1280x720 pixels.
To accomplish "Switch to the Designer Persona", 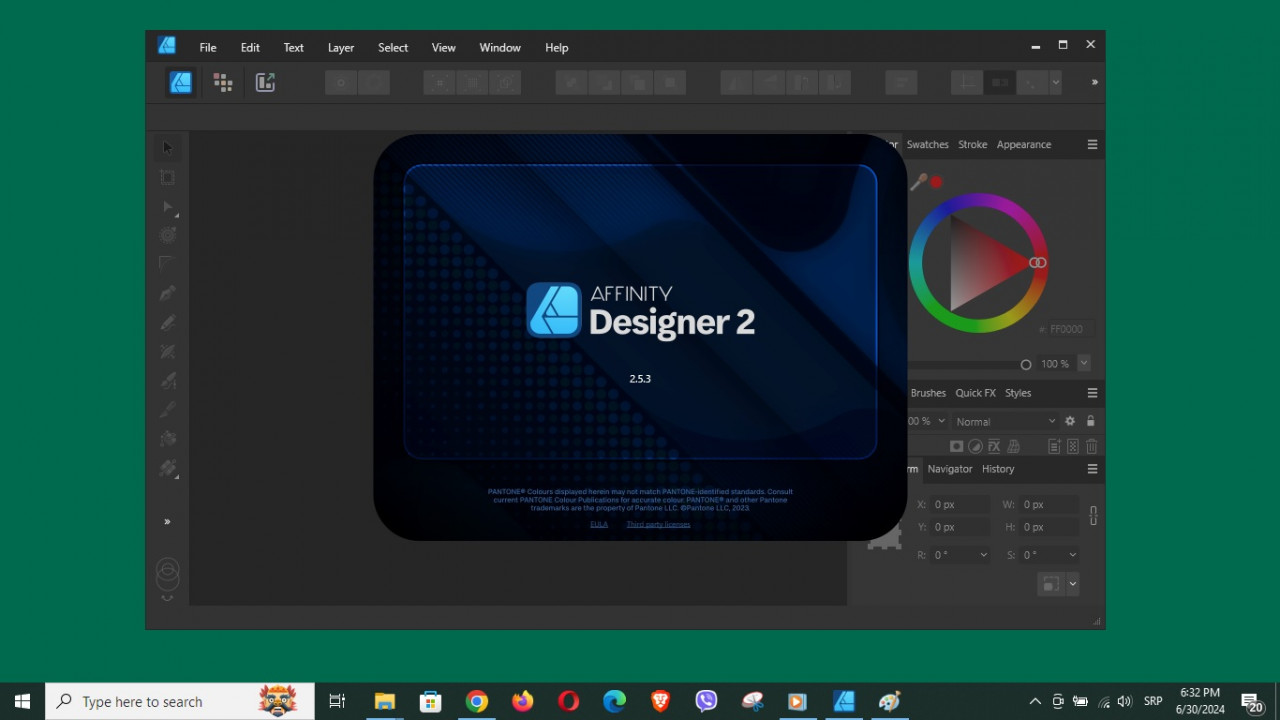I will click(181, 82).
